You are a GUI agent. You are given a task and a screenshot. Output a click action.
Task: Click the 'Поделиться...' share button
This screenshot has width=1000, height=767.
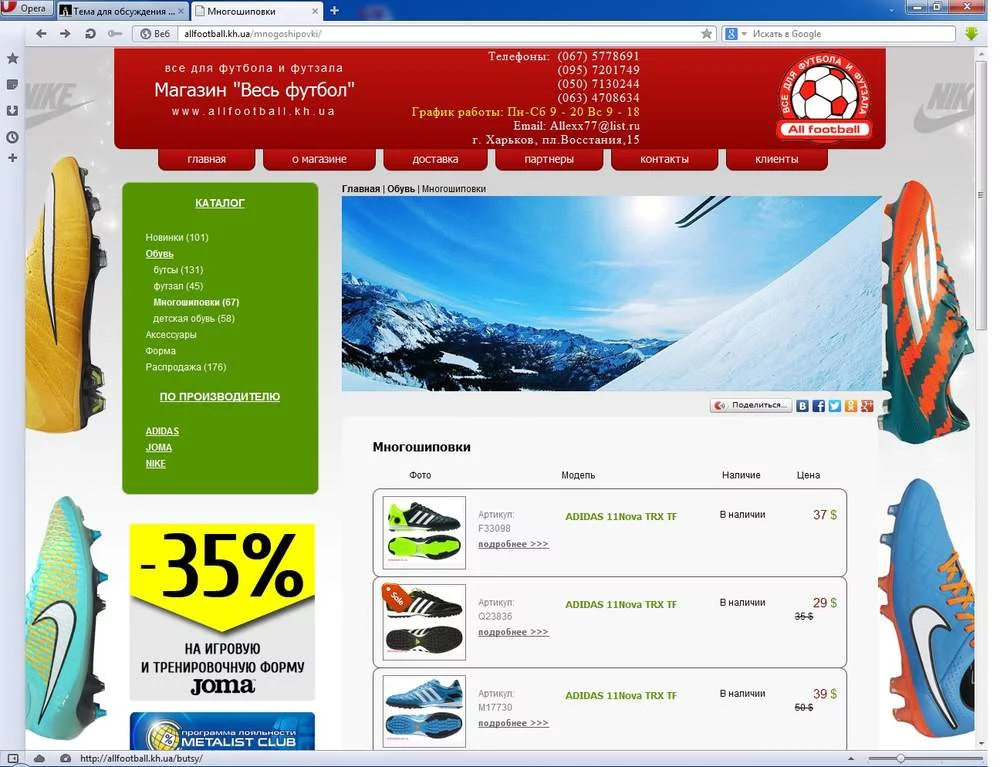[x=751, y=405]
